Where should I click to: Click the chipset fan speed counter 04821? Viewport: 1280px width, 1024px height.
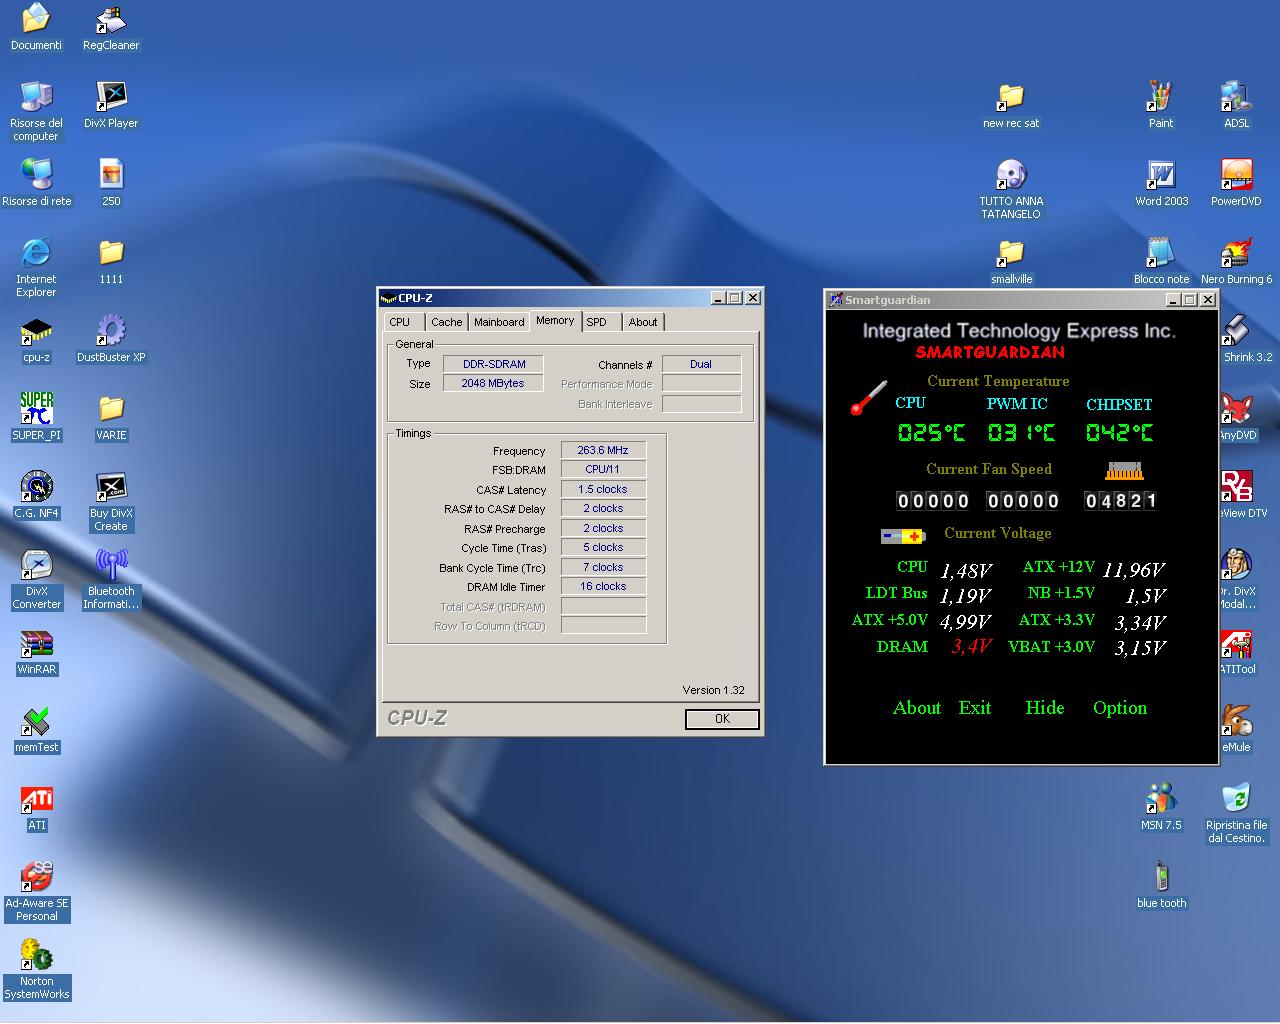pos(1121,501)
